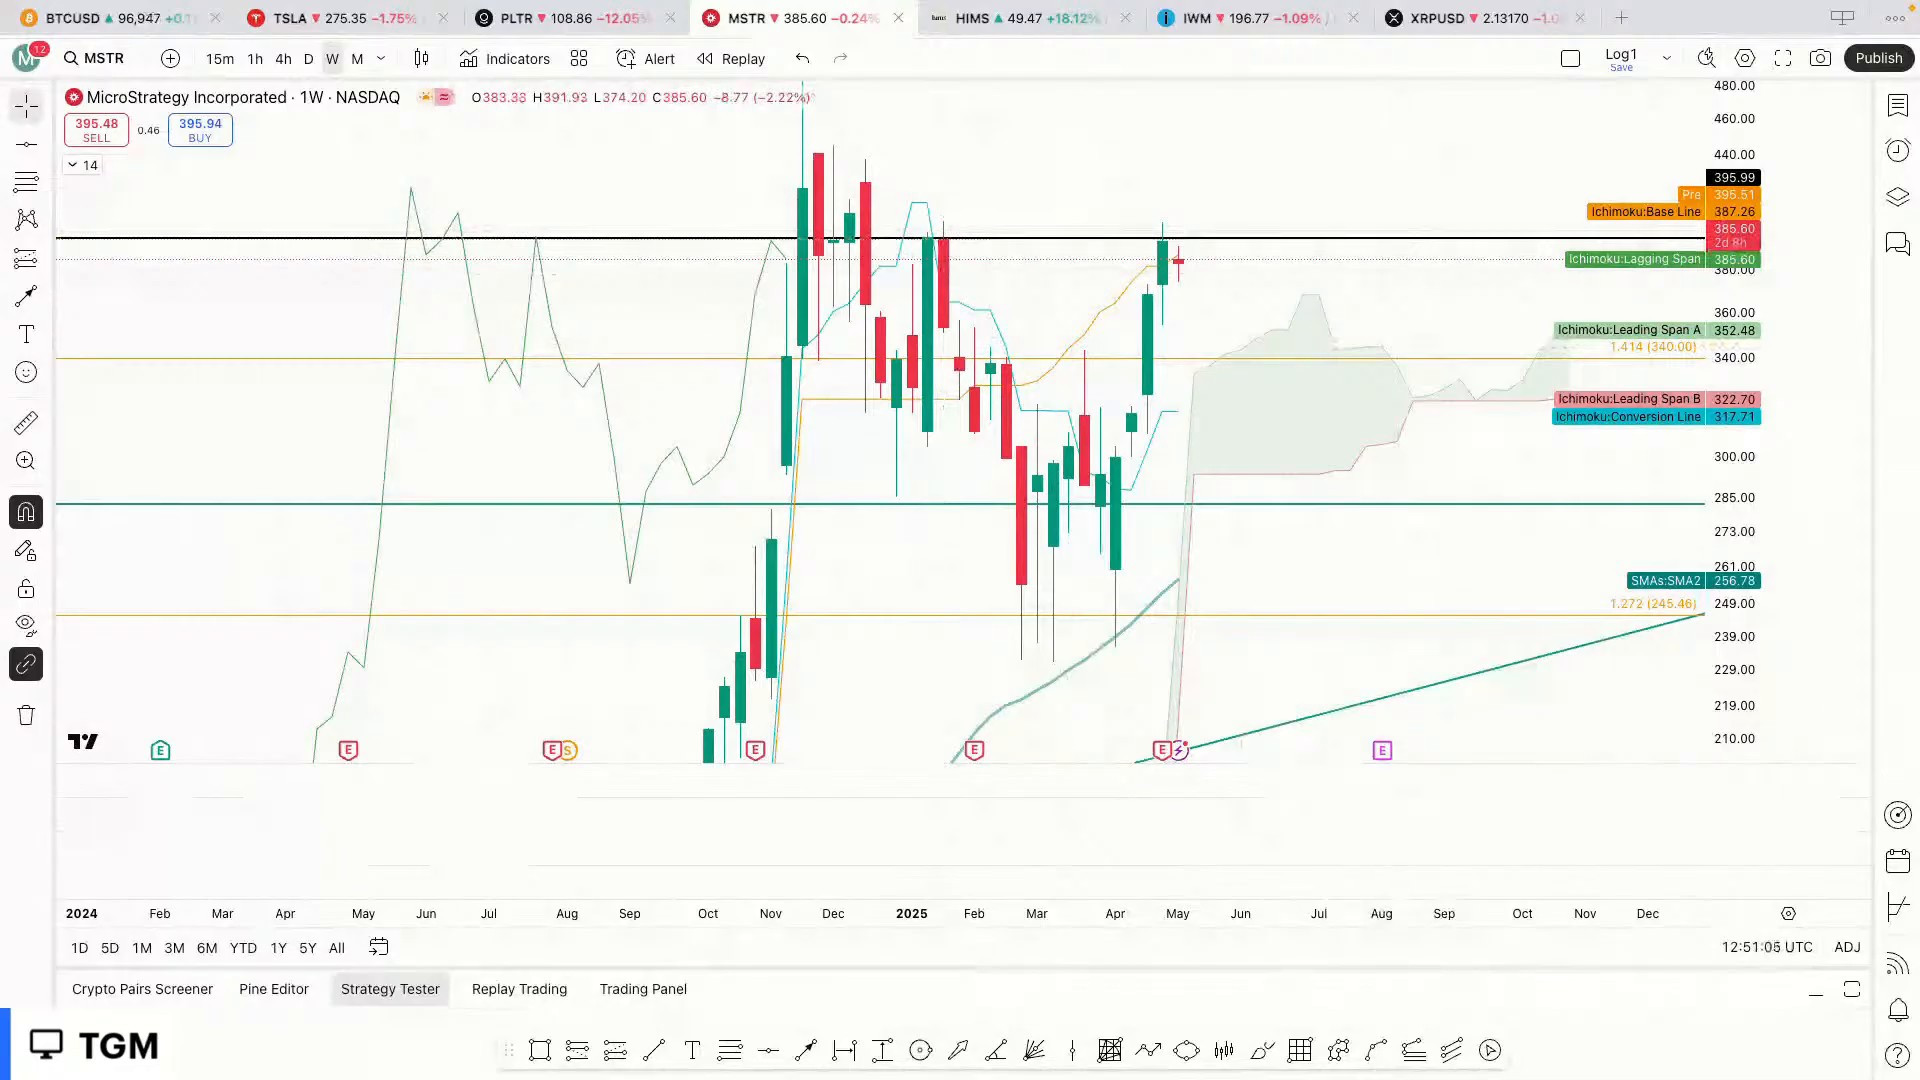This screenshot has height=1080, width=1920.
Task: Toggle the magnet mode button
Action: pos(26,512)
